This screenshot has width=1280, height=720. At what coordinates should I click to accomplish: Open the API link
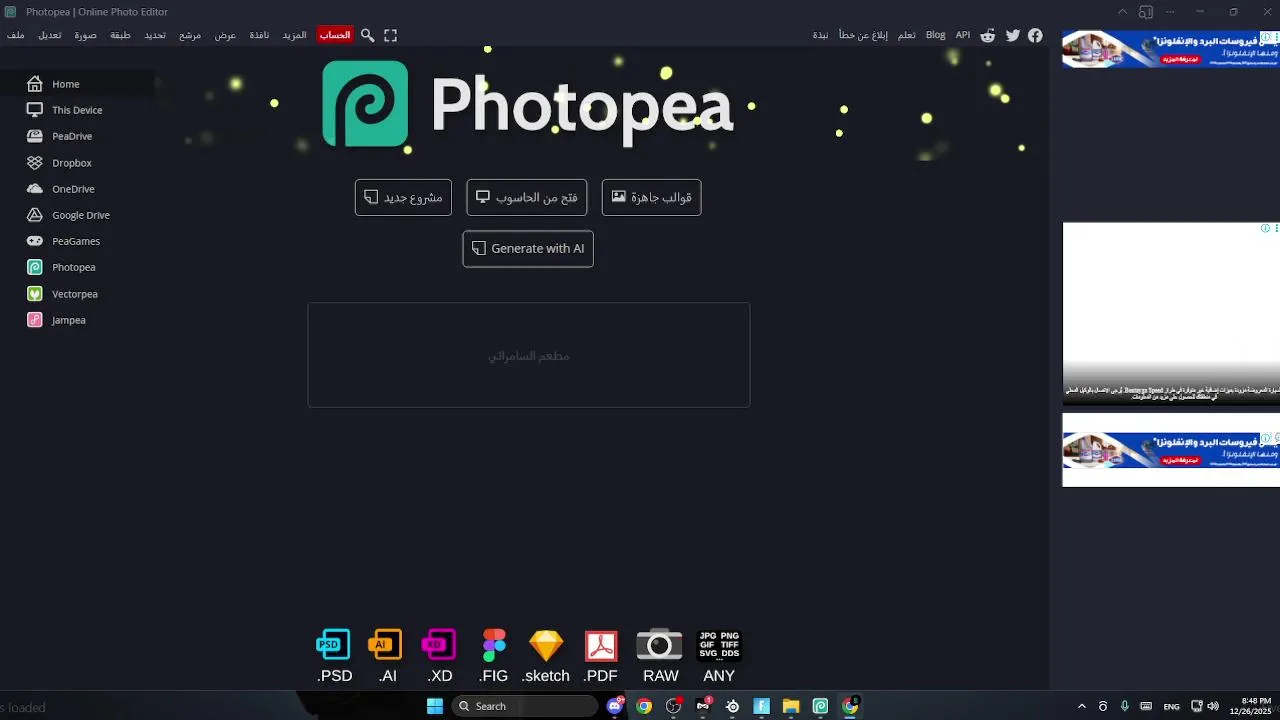[x=963, y=35]
